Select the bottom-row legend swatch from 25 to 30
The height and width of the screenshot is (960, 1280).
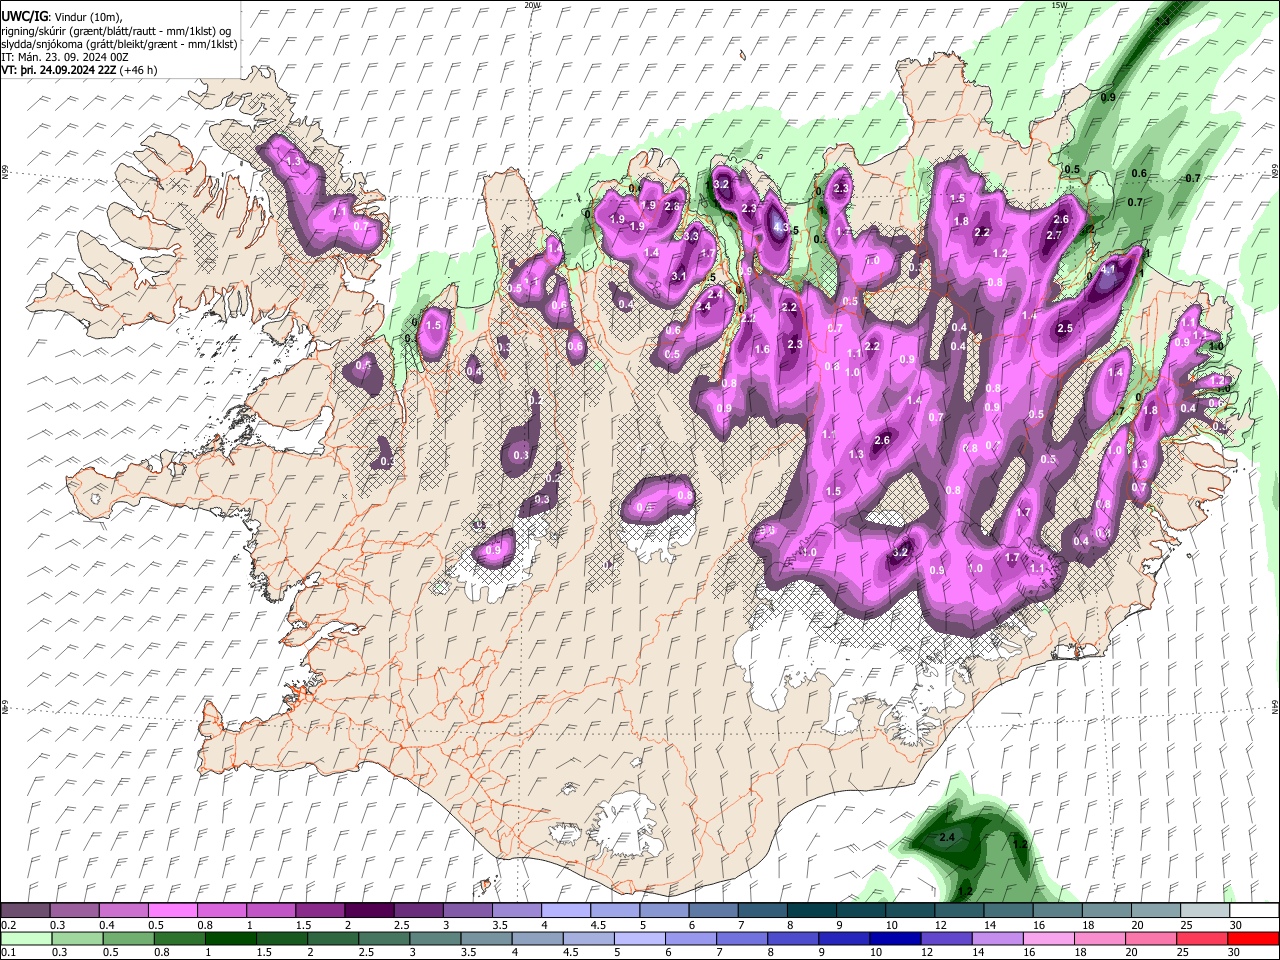coord(1201,939)
